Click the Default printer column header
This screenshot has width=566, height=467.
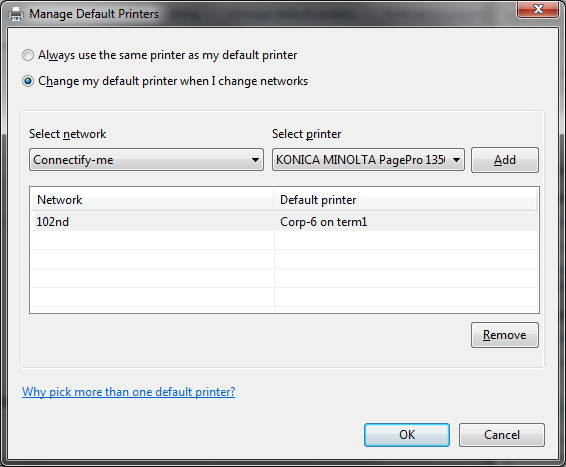point(405,200)
